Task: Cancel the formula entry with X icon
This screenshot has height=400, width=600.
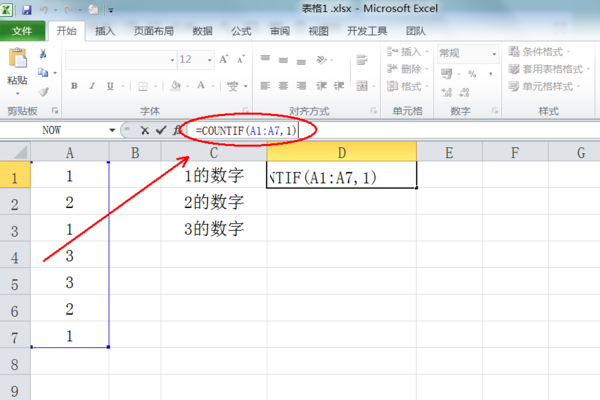Action: click(x=145, y=130)
